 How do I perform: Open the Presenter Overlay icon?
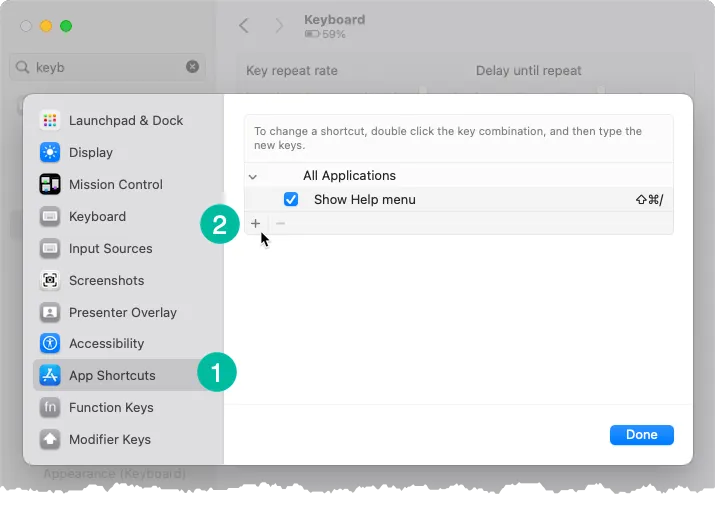(50, 312)
